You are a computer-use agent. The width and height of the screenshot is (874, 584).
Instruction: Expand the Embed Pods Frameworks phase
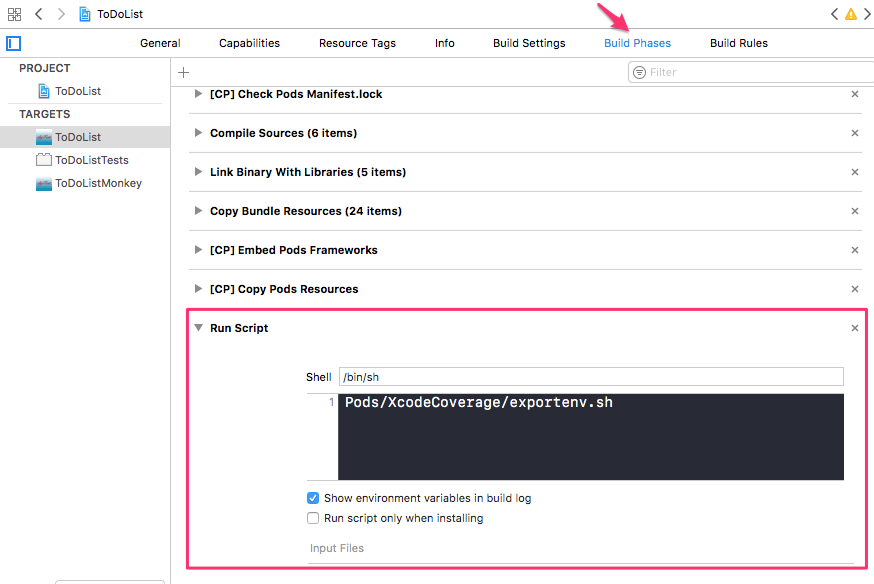pos(198,250)
